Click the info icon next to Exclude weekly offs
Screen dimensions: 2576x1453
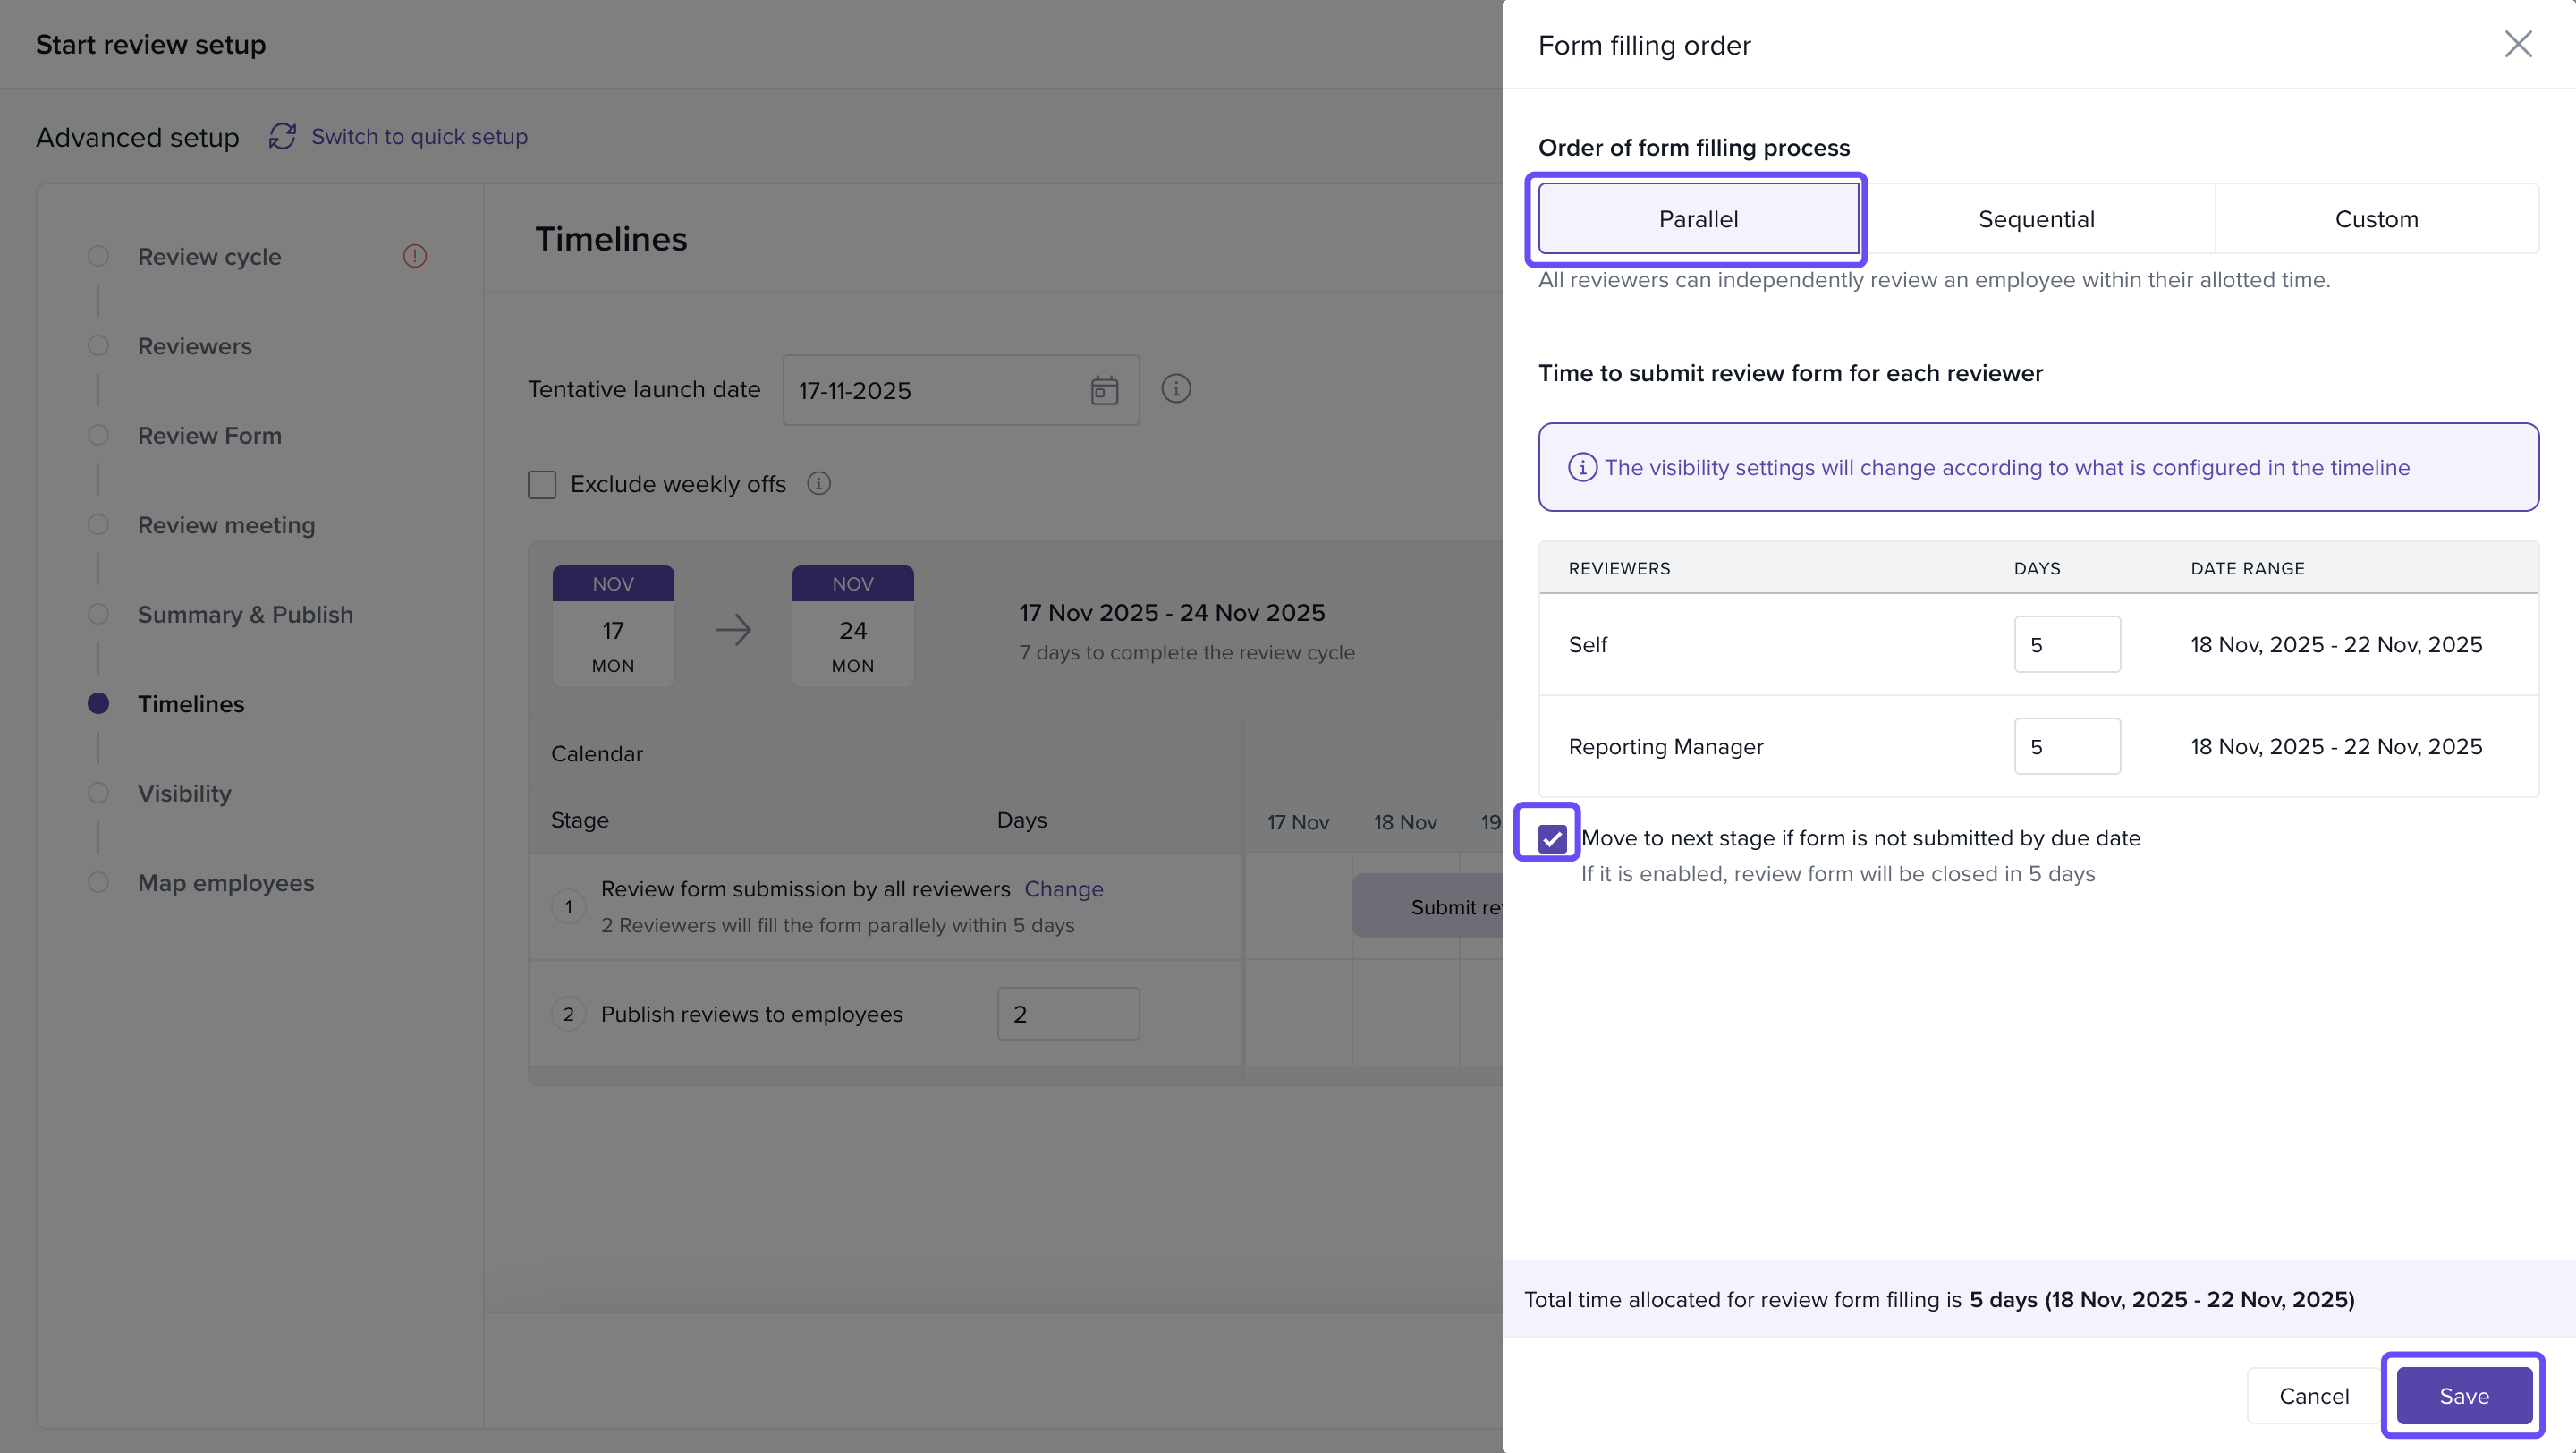[819, 484]
